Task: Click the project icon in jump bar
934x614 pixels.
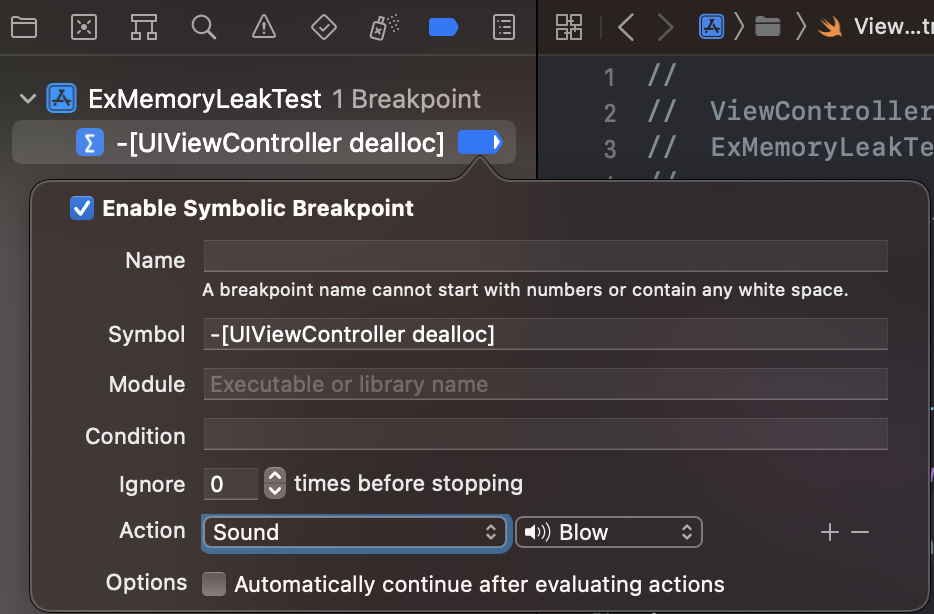Action: tap(711, 27)
